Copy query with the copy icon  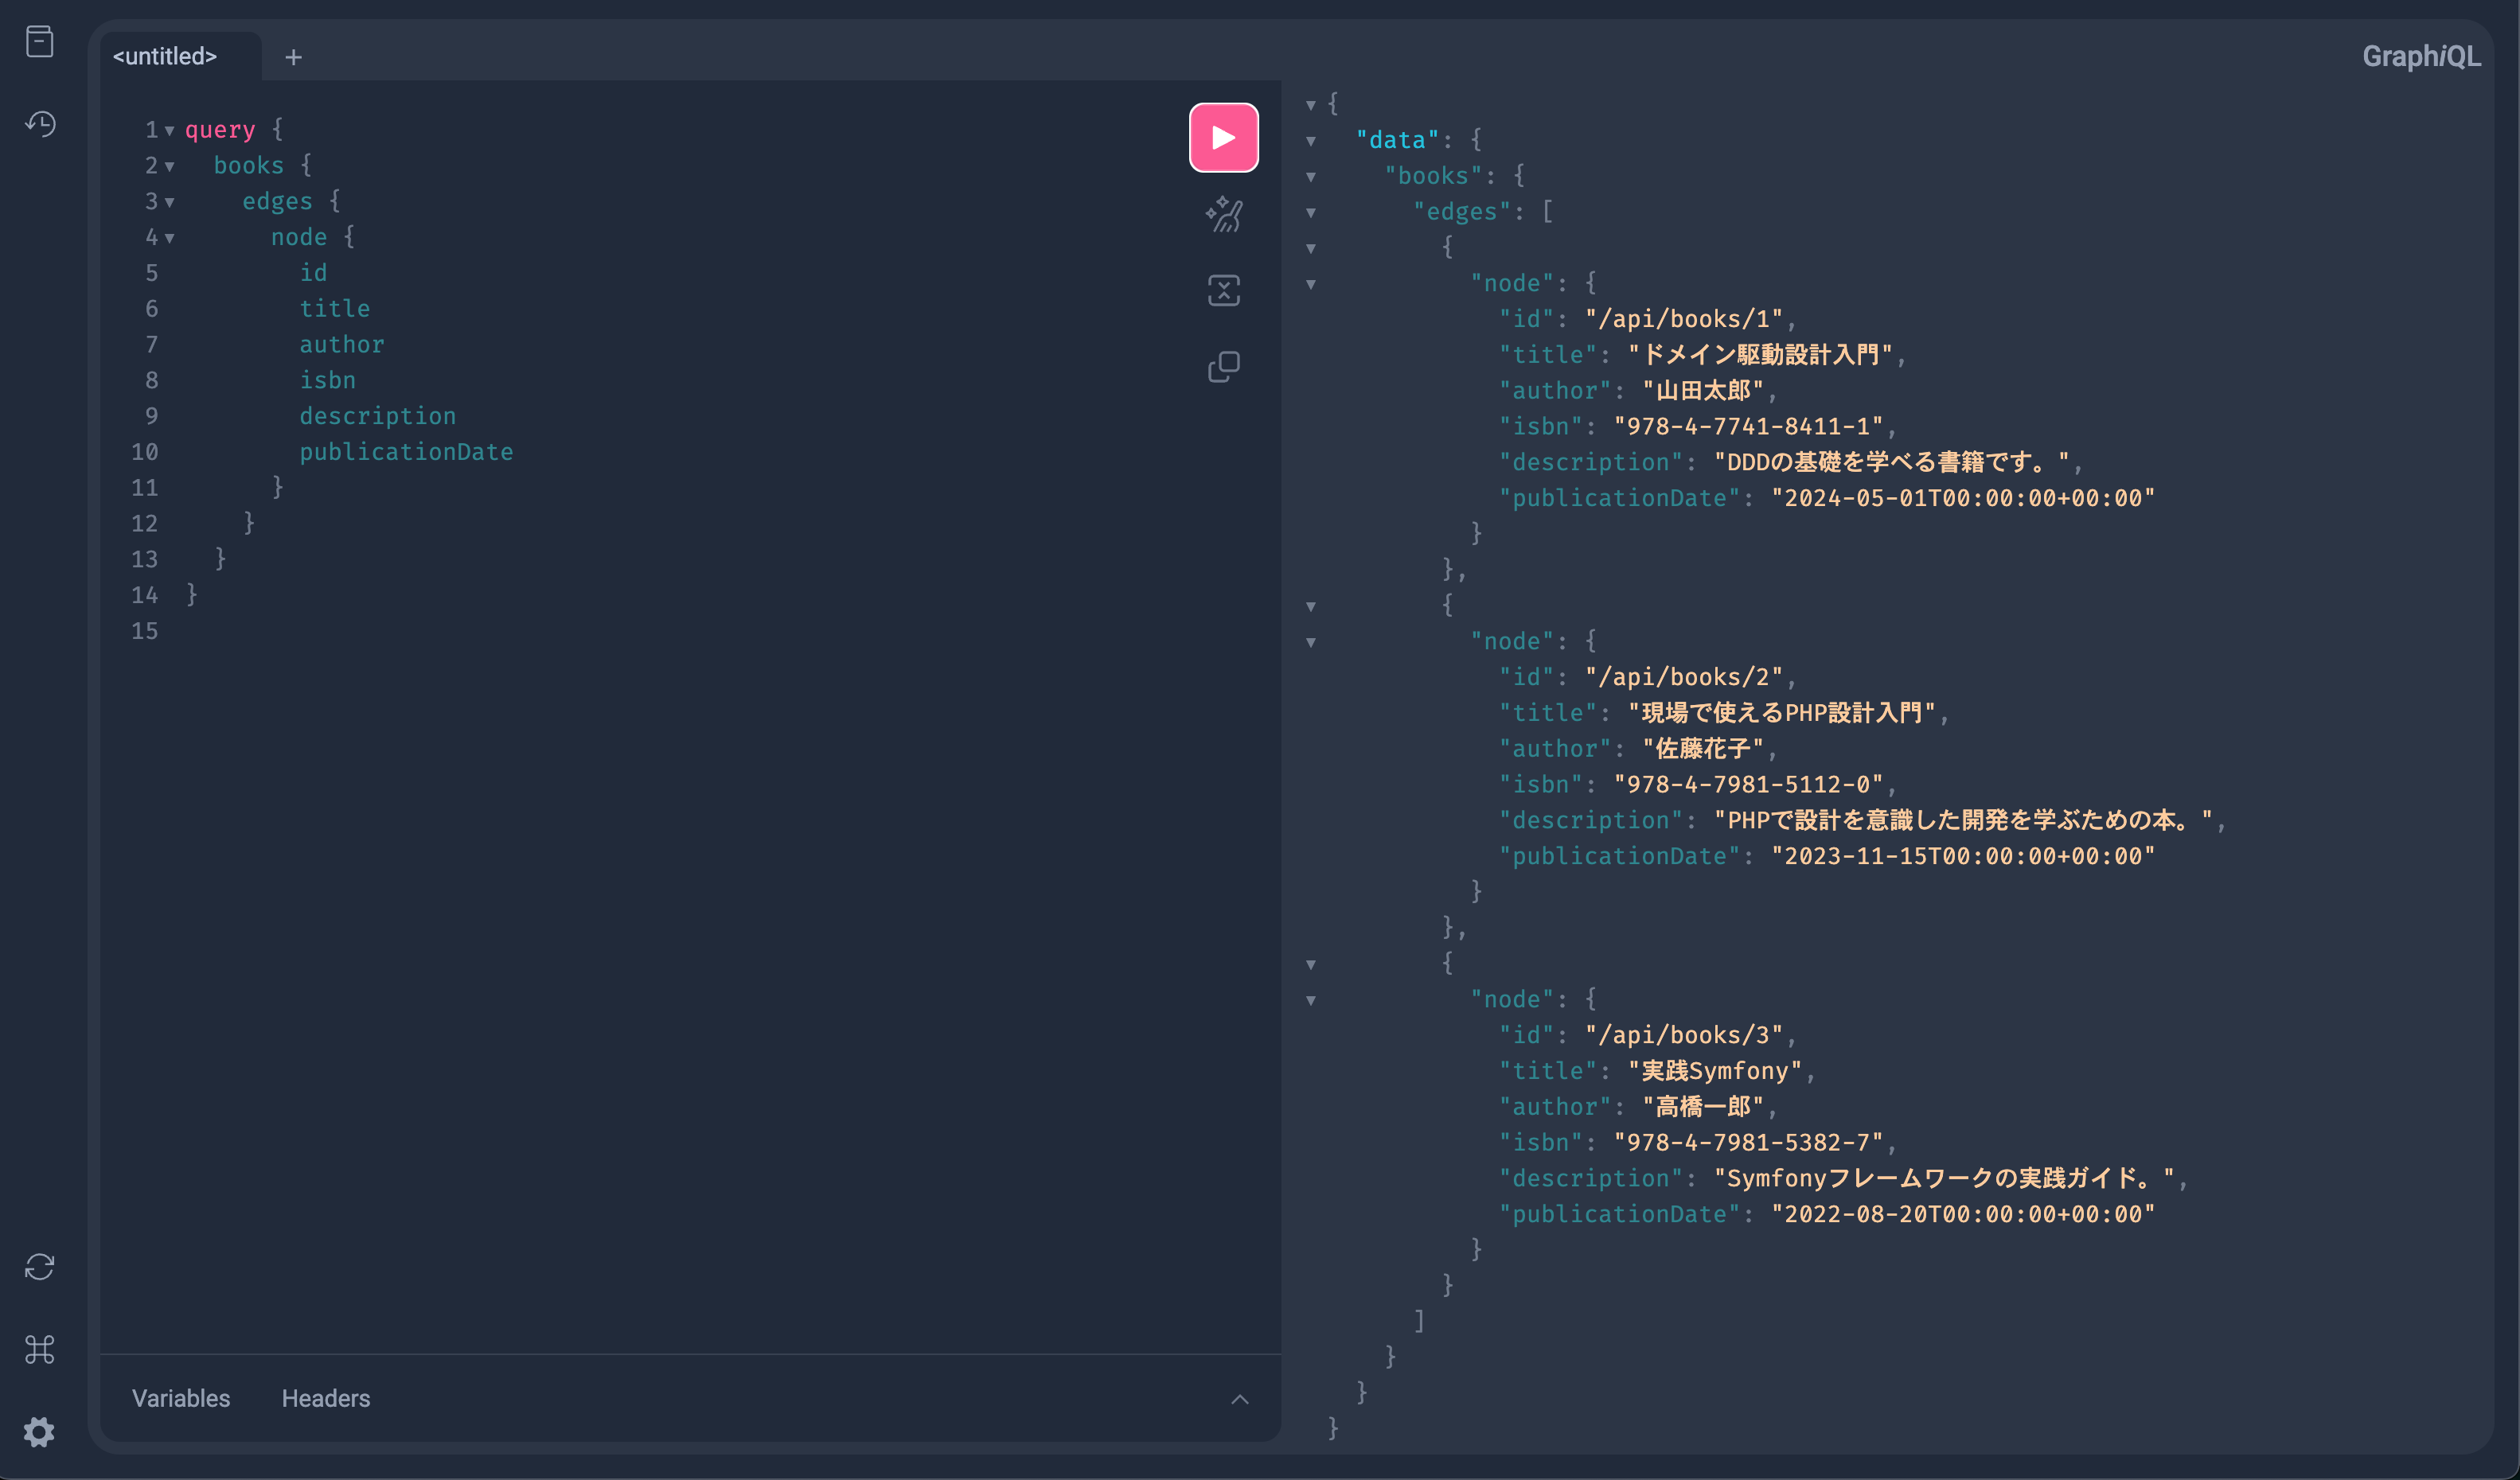pyautogui.click(x=1223, y=367)
